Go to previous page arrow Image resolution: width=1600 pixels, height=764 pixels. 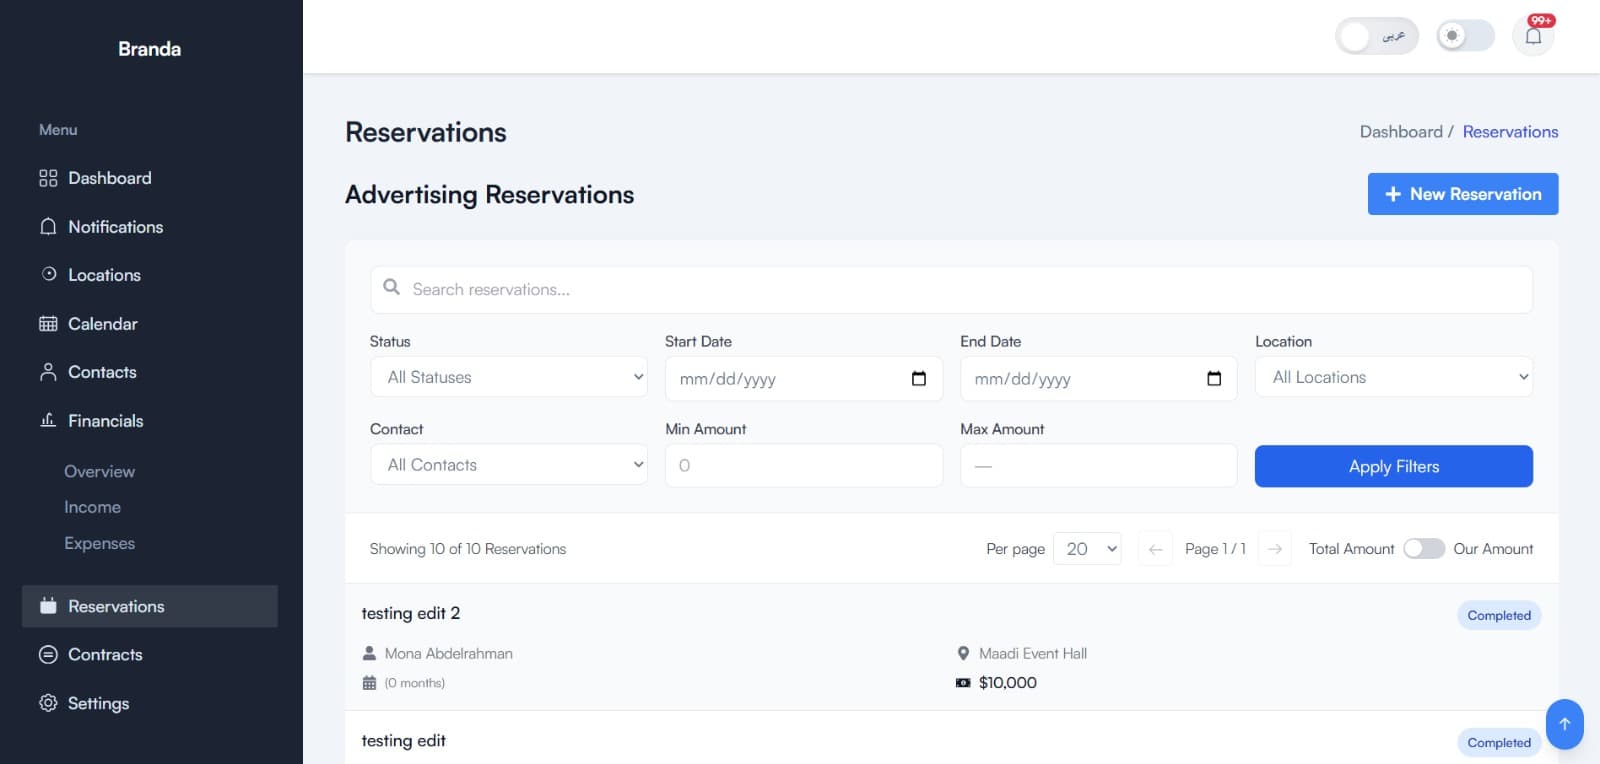(1155, 548)
